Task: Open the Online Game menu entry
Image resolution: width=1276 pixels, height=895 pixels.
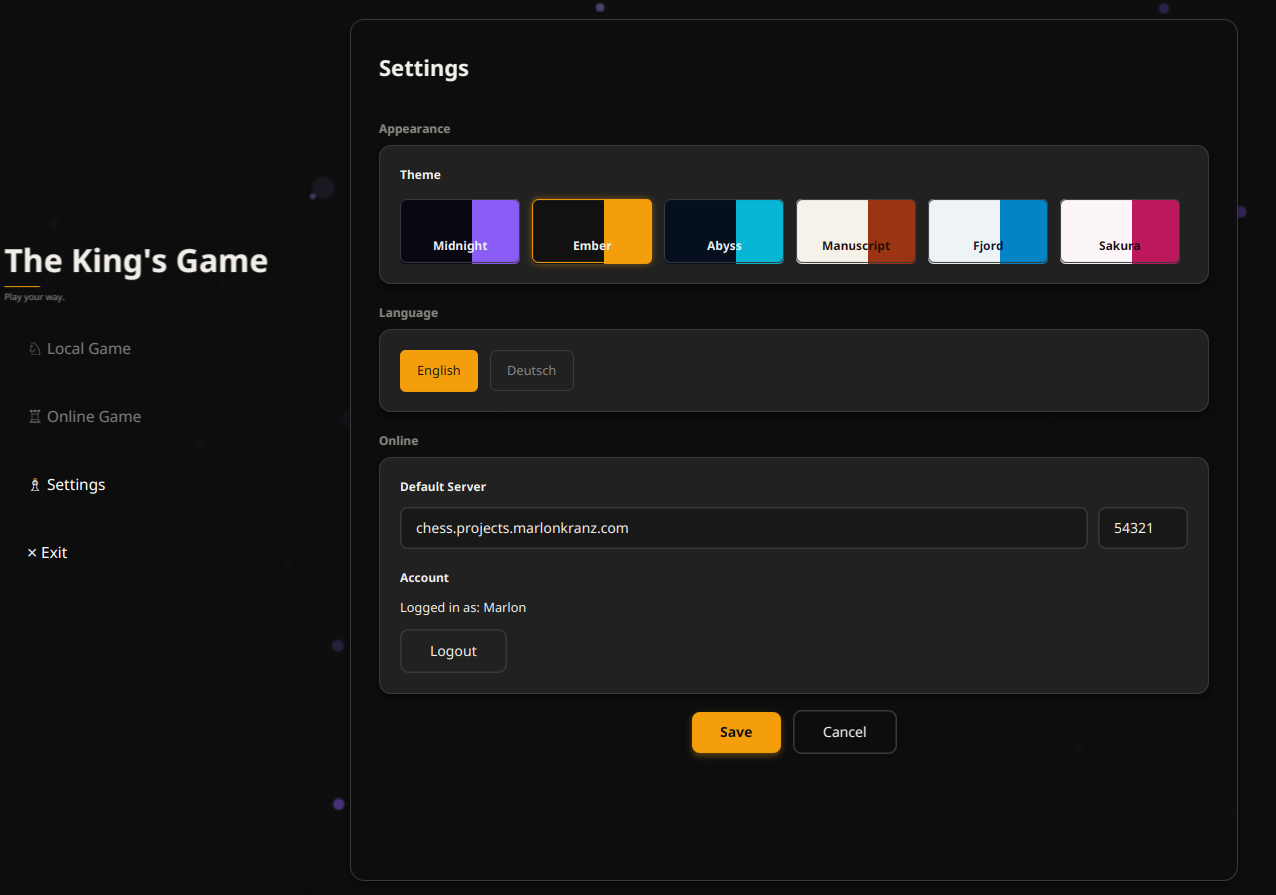Action: 93,417
